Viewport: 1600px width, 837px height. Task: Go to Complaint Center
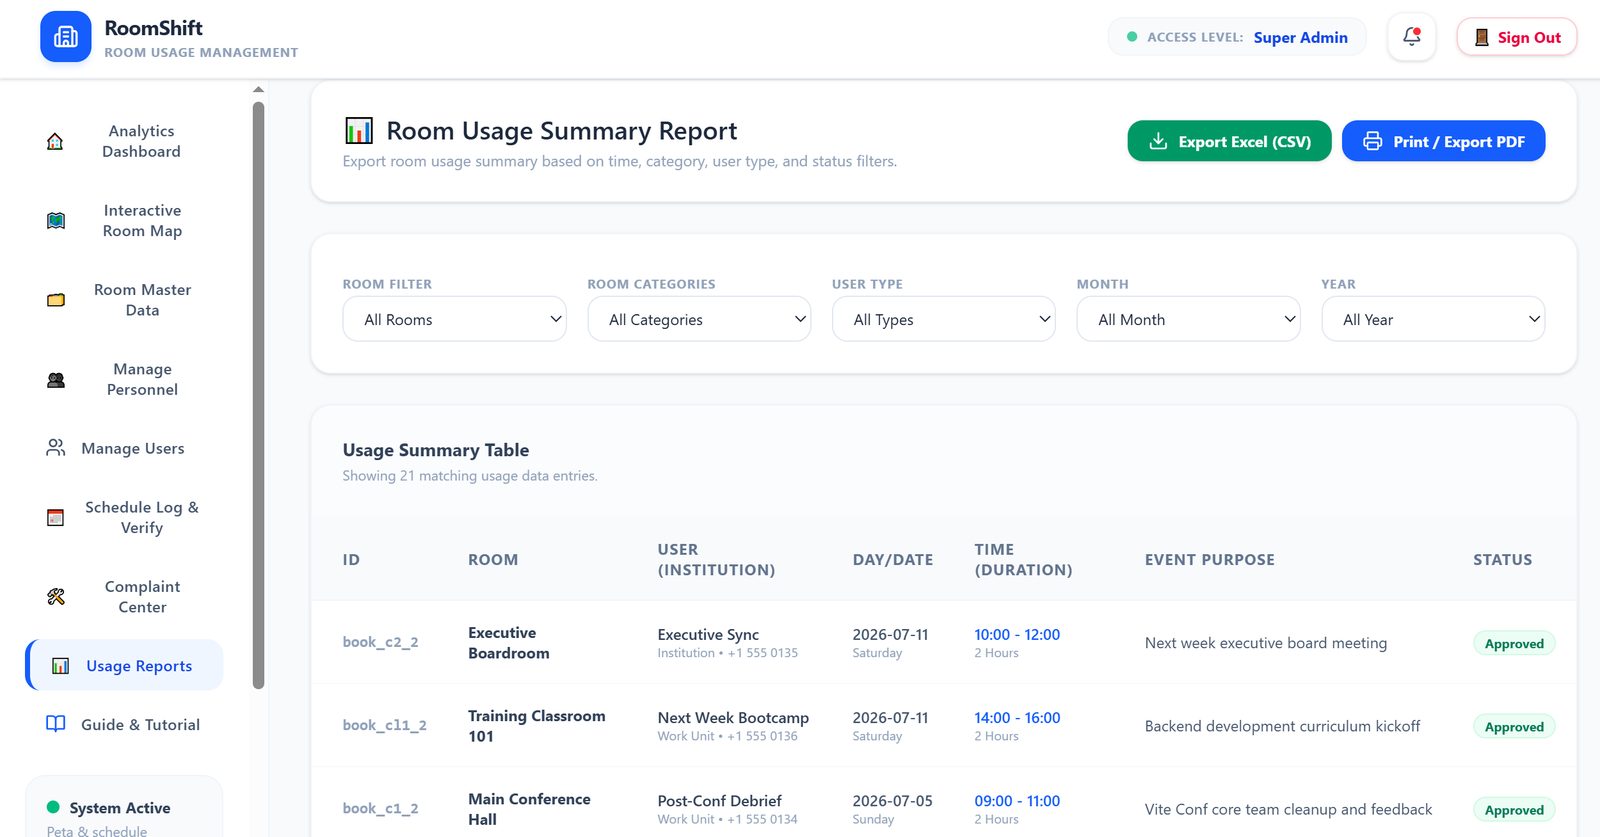pos(125,597)
